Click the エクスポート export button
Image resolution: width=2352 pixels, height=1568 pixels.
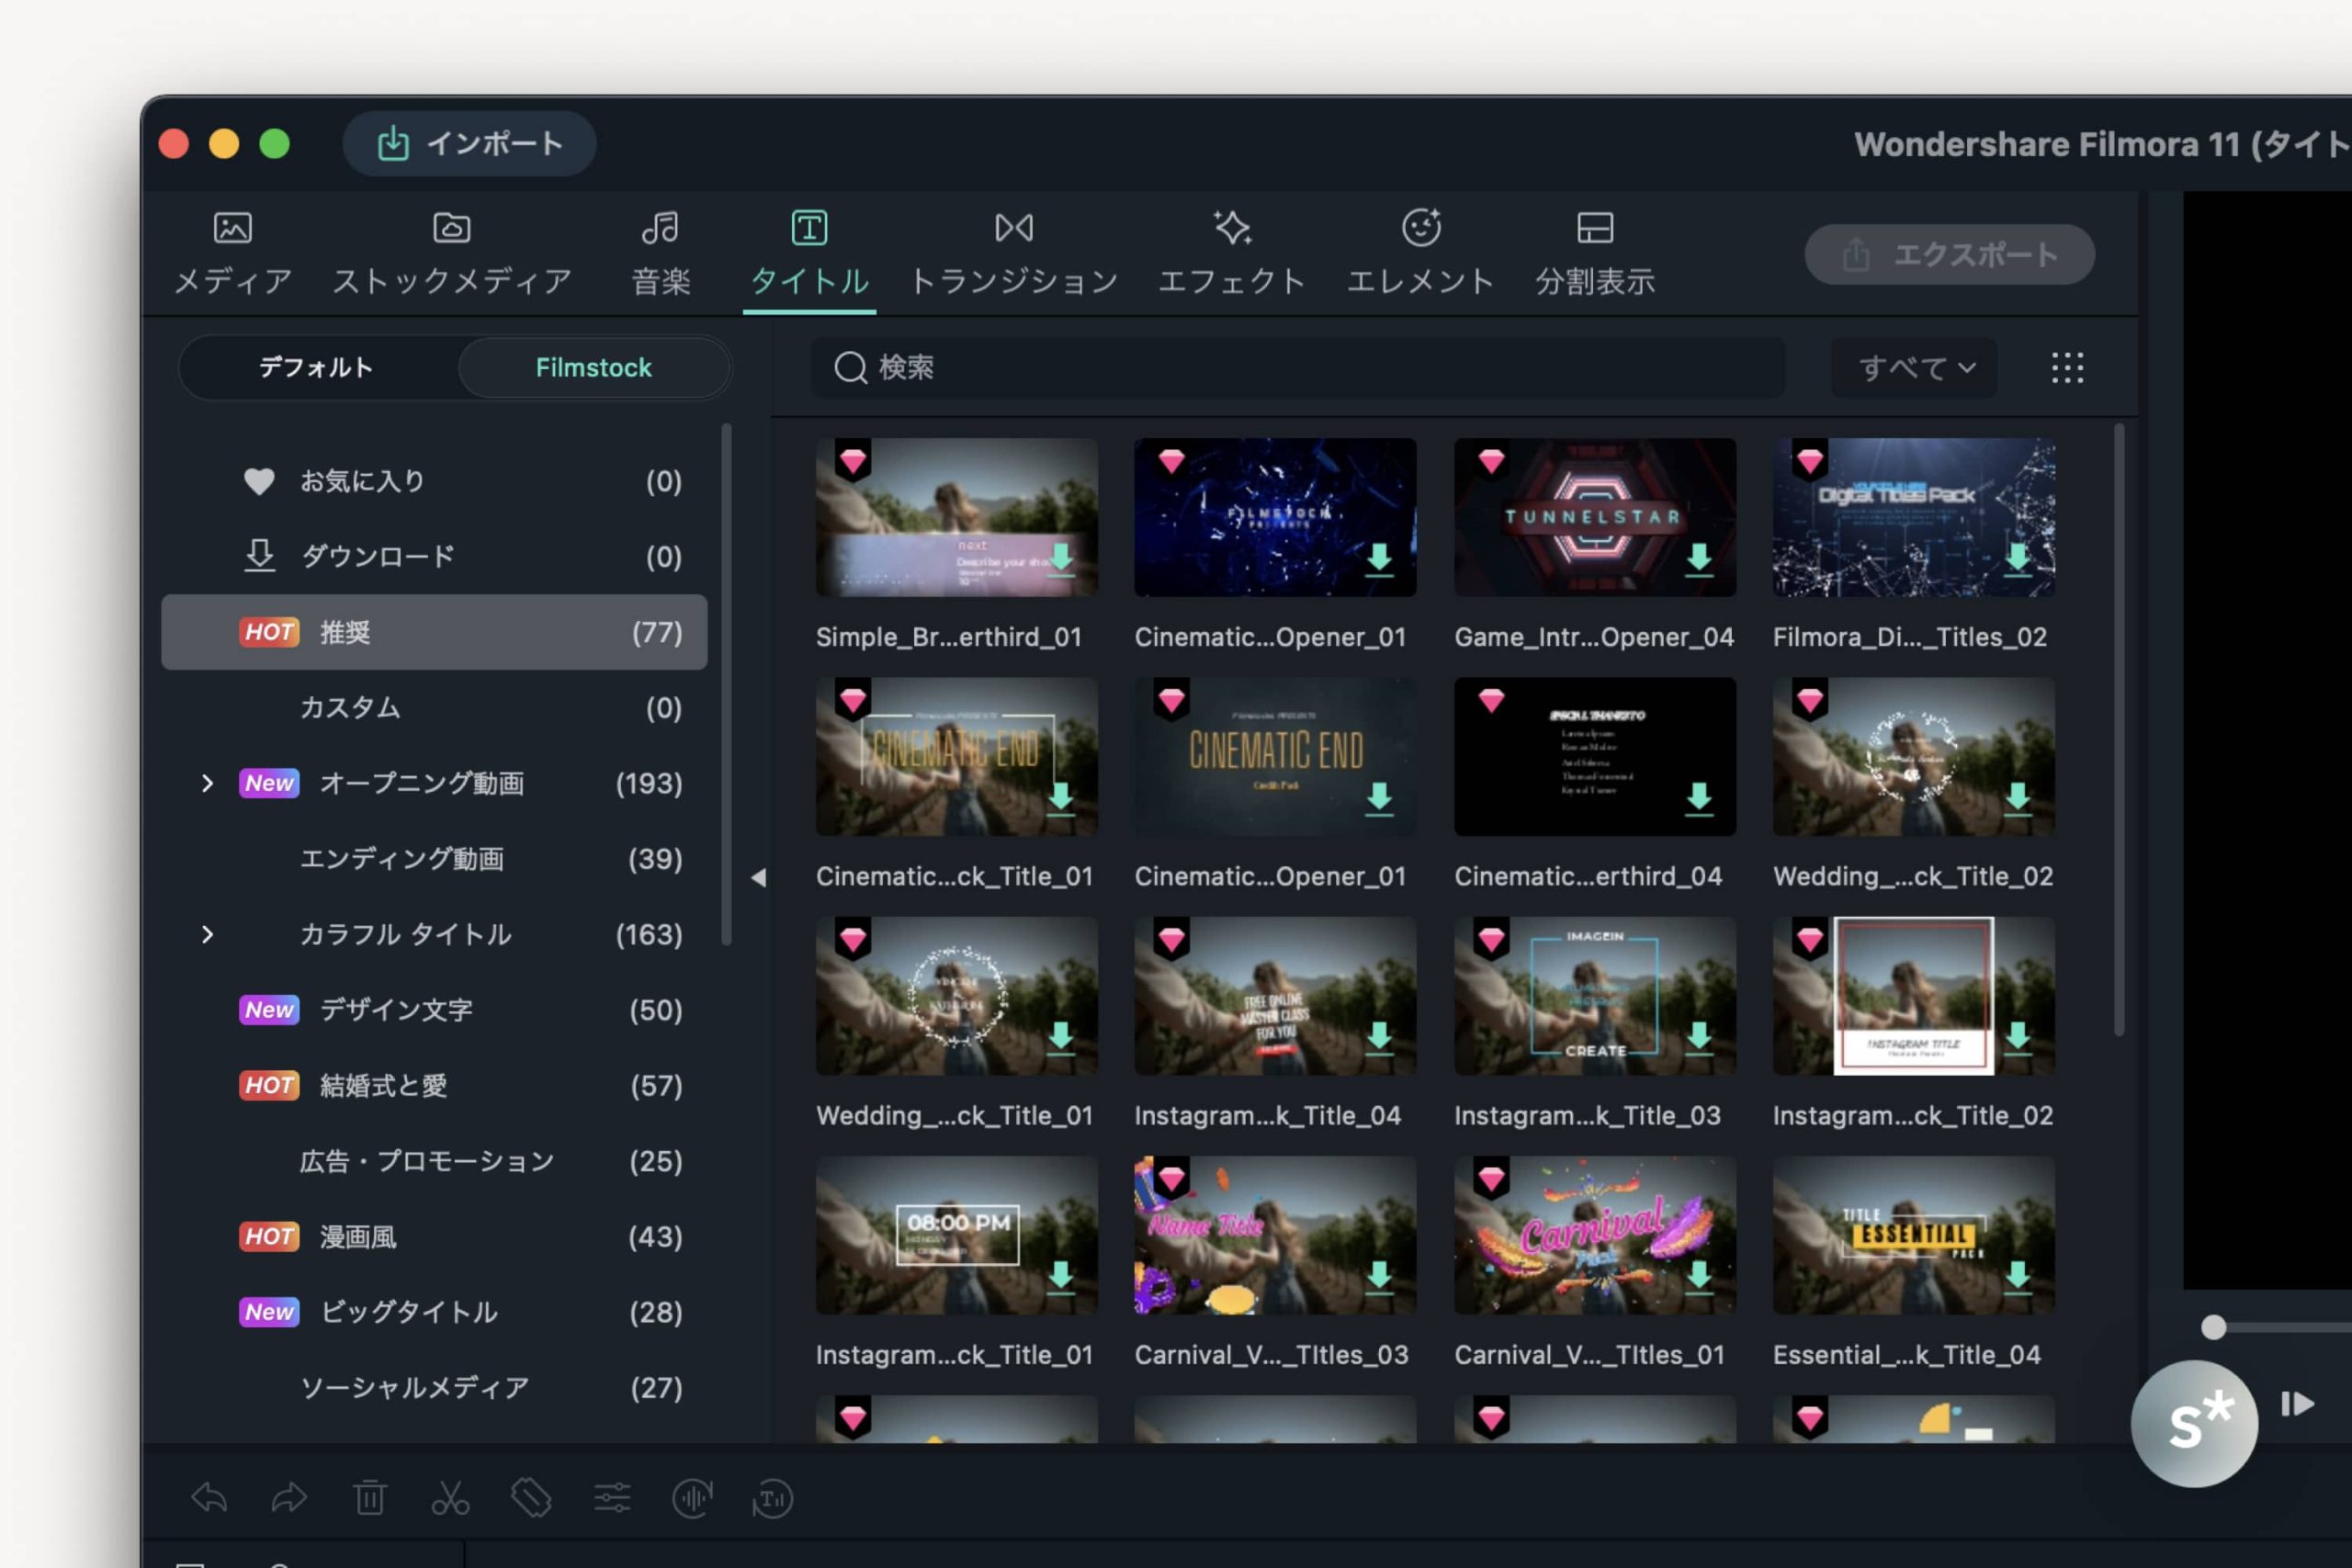1949,254
